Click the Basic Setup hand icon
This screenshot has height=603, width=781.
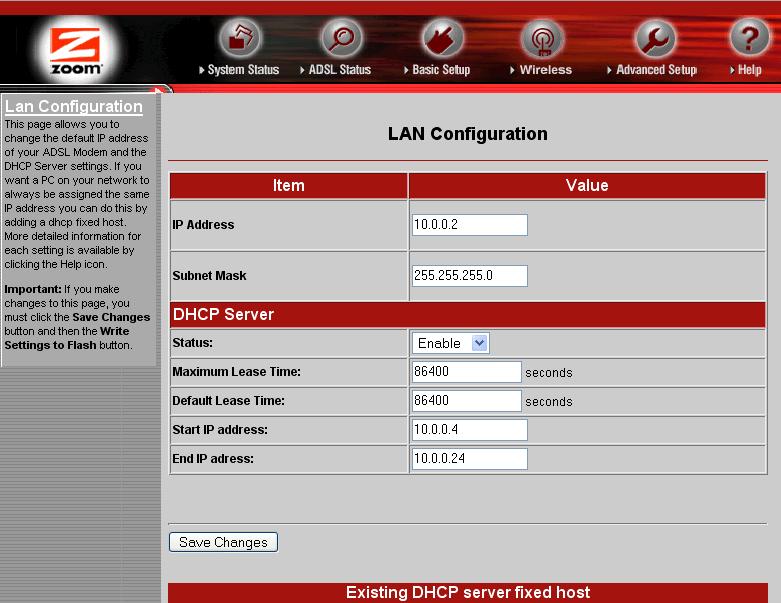pos(443,38)
